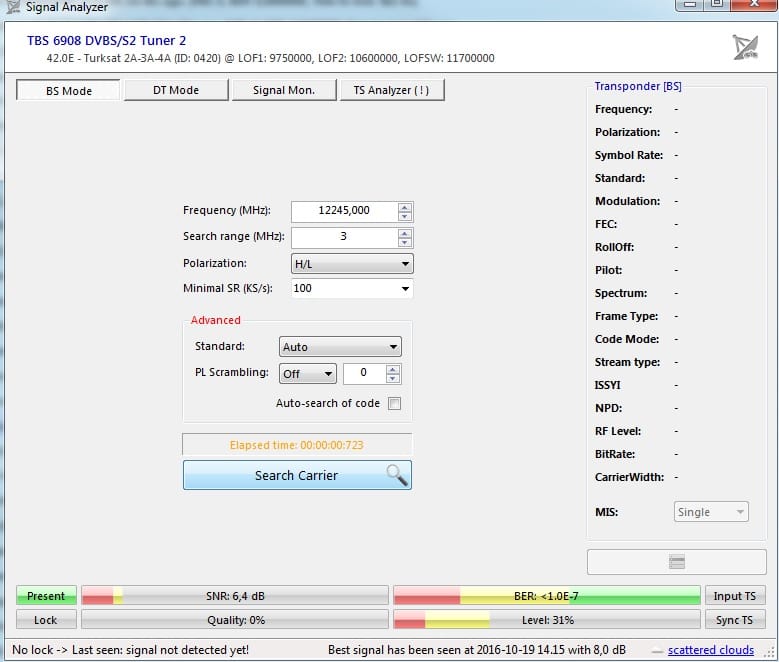Click the Quality 0% meter bar
The image size is (779, 662).
[235, 620]
